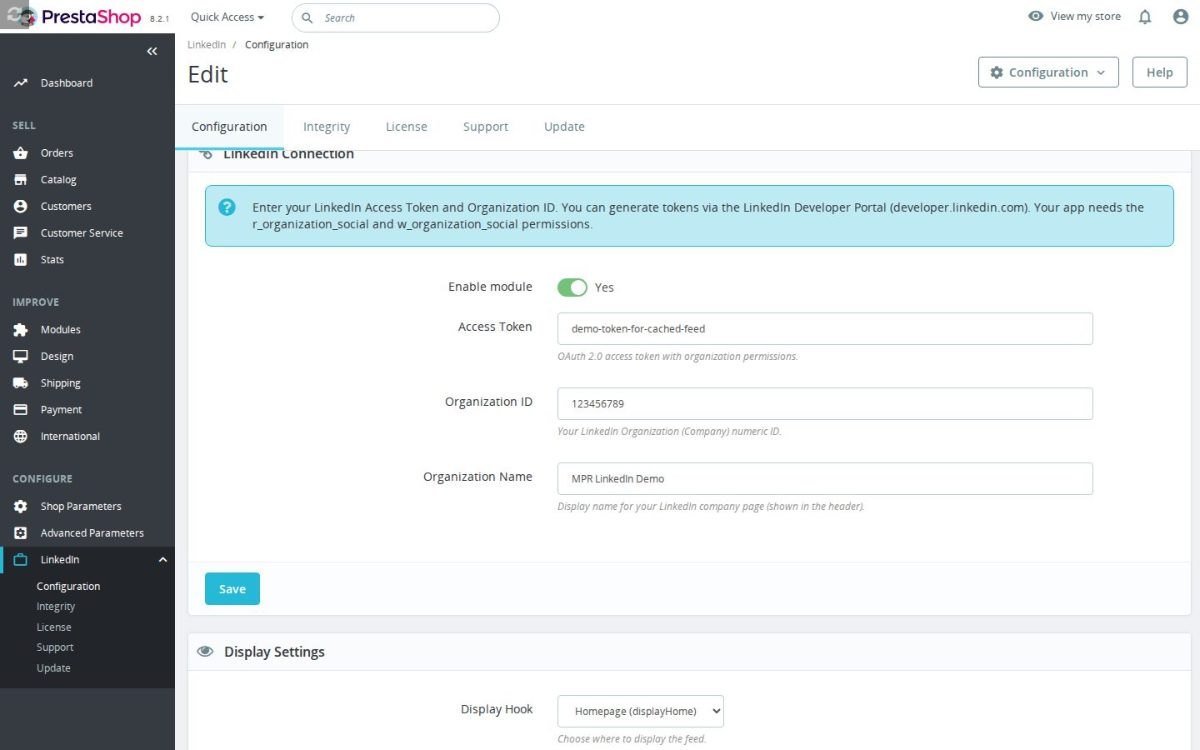Open the Display Hook select box

click(640, 711)
